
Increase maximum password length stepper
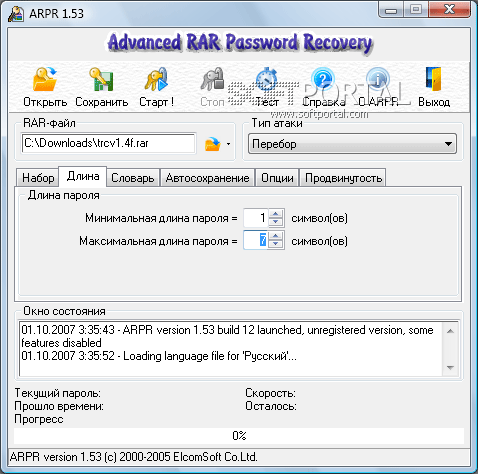[x=276, y=236]
